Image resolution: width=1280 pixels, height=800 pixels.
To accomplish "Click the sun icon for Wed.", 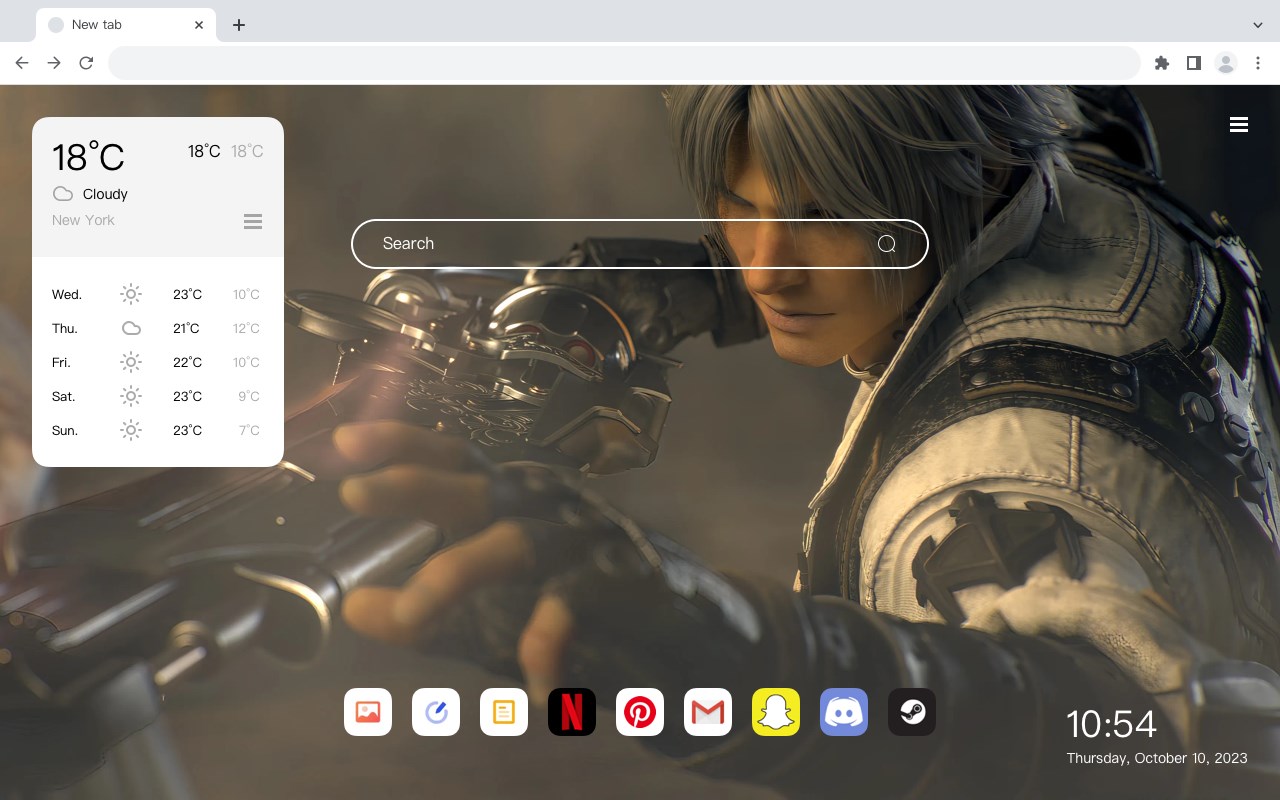I will [131, 294].
